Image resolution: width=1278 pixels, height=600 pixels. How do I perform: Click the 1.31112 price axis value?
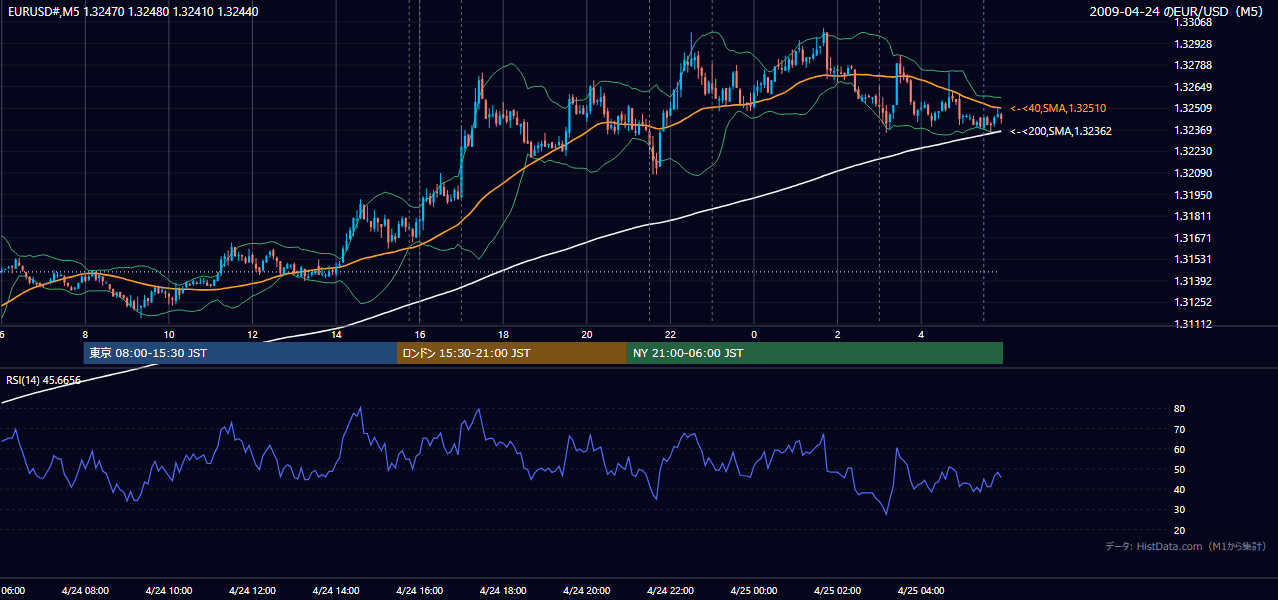pos(1193,324)
